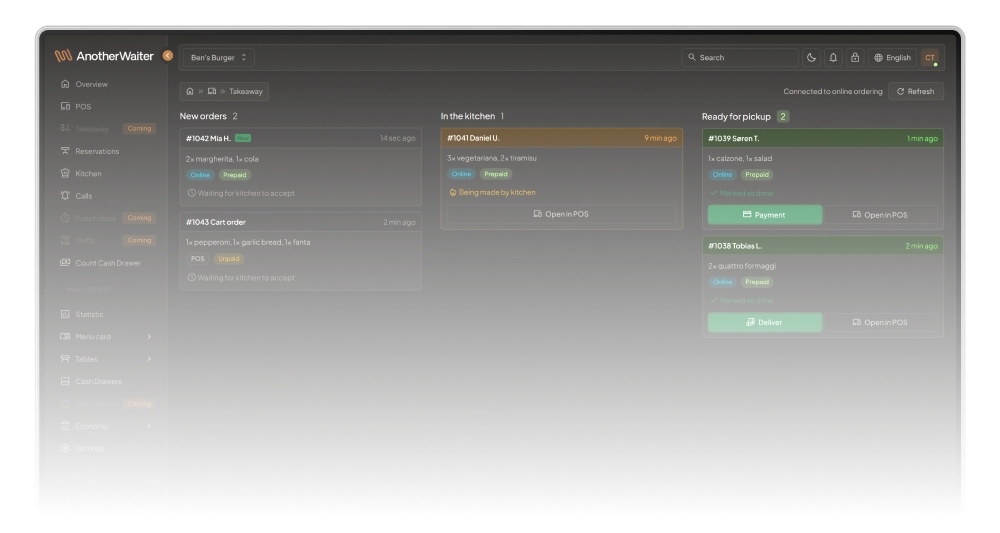1000x533 pixels.
Task: Toggle dark mode with moon icon
Action: coord(811,57)
